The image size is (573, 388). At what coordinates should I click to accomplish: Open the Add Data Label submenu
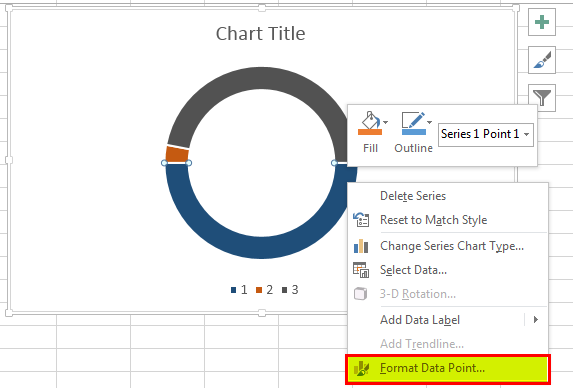[448, 320]
